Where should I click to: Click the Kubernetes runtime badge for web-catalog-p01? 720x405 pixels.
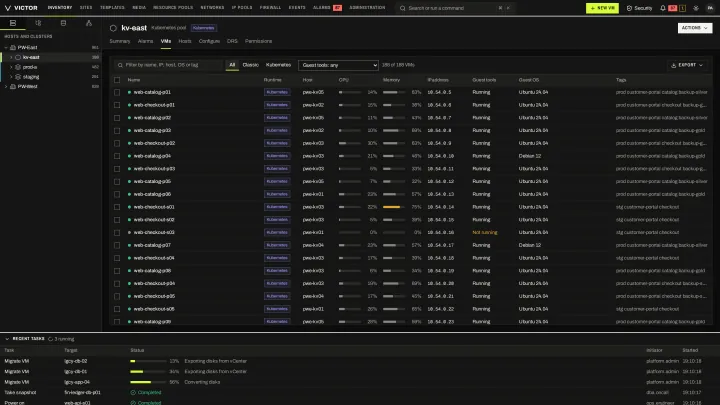pyautogui.click(x=277, y=92)
